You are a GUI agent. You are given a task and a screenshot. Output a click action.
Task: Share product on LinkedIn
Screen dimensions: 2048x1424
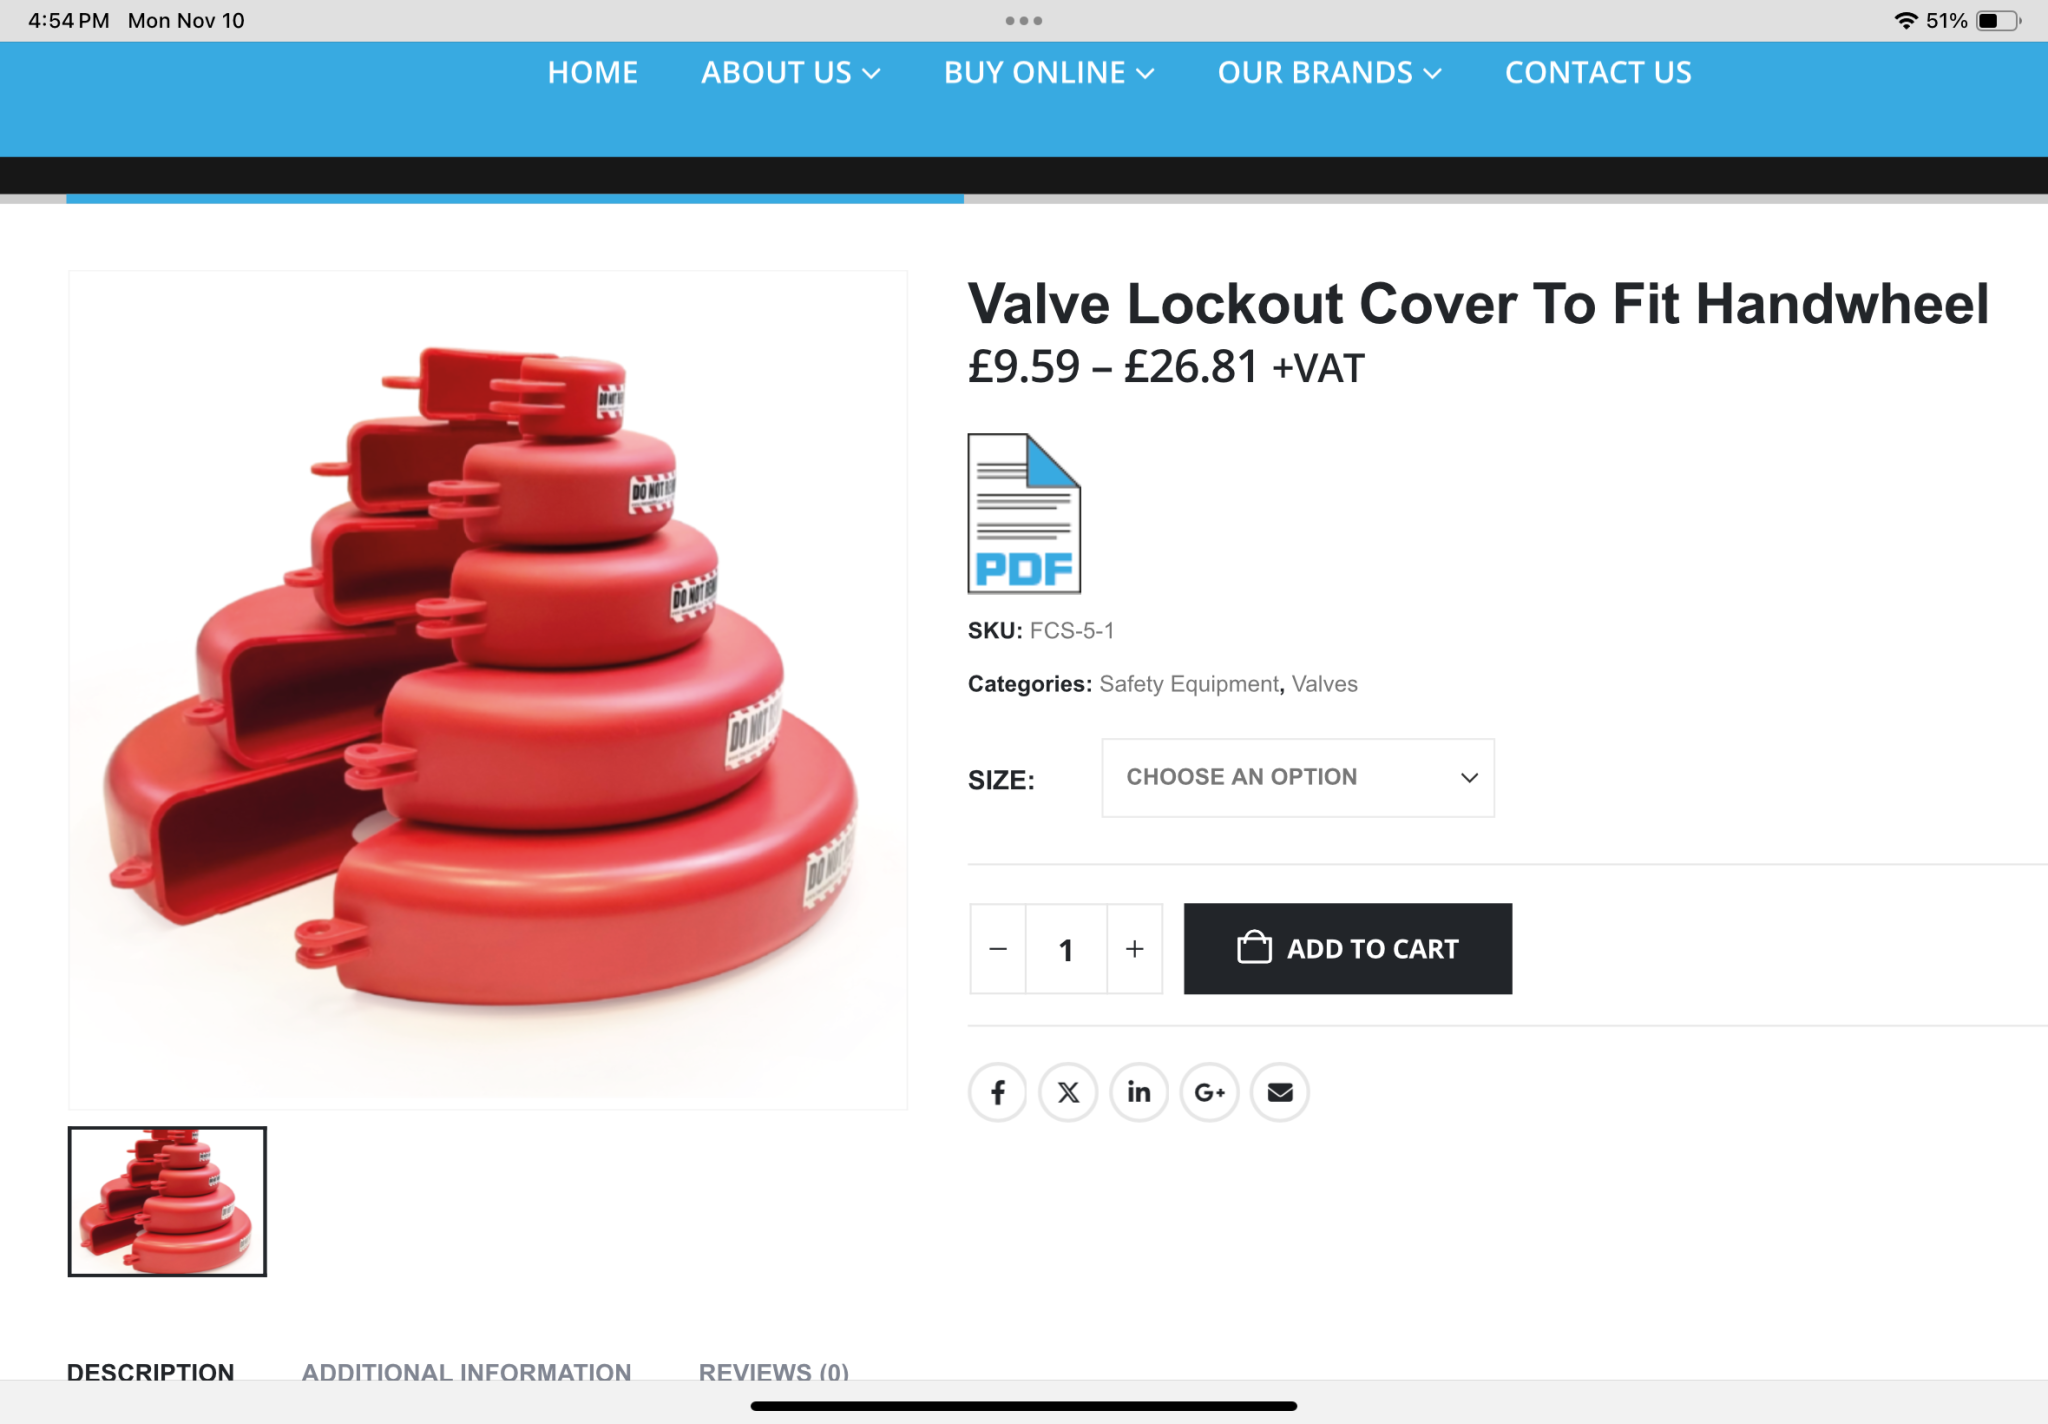tap(1139, 1092)
